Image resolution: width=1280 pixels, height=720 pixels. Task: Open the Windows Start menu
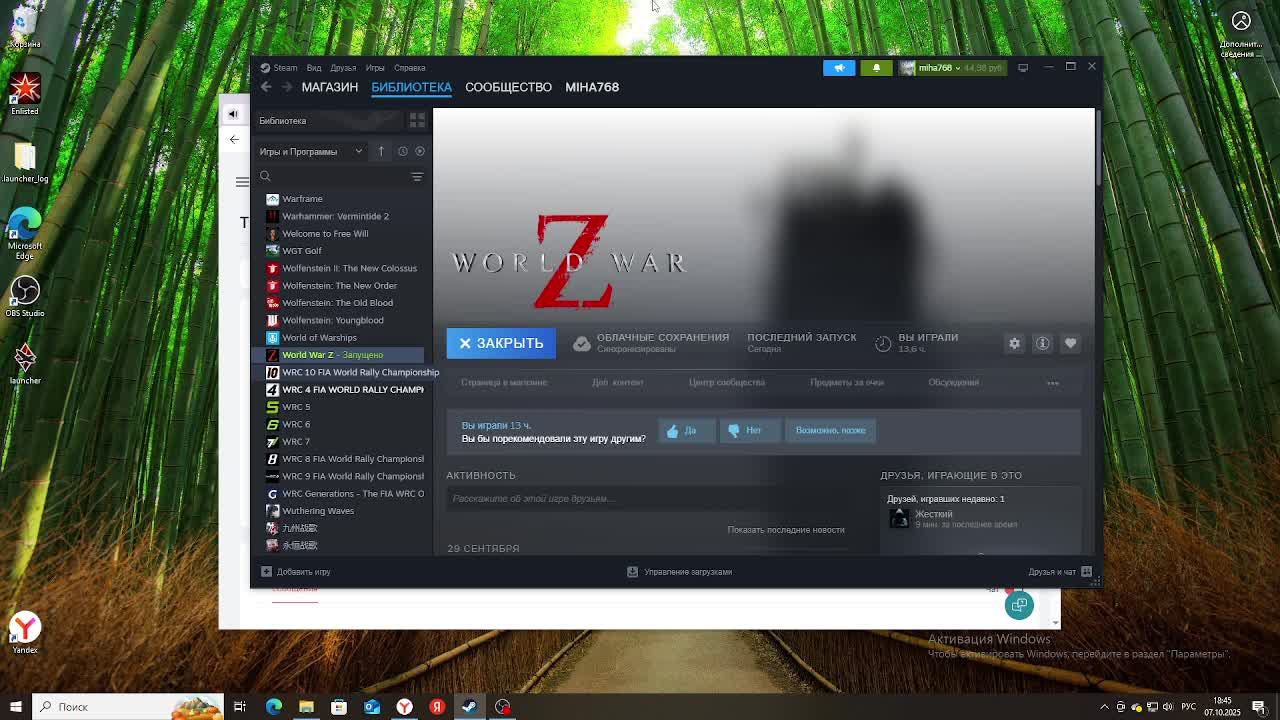(x=15, y=707)
